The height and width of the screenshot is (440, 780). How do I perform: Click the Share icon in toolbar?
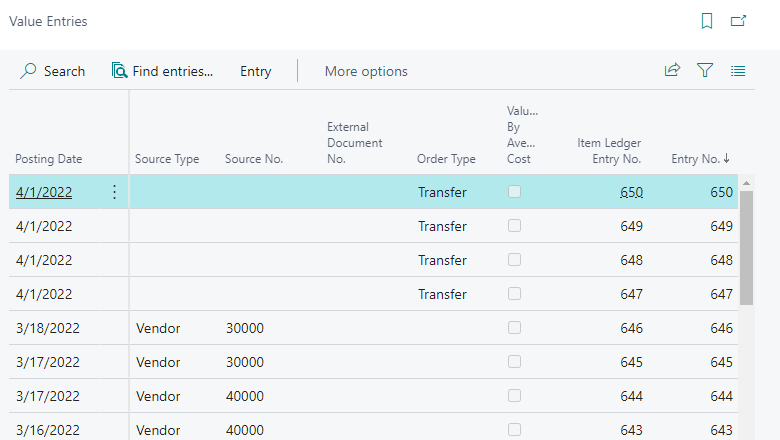point(672,71)
